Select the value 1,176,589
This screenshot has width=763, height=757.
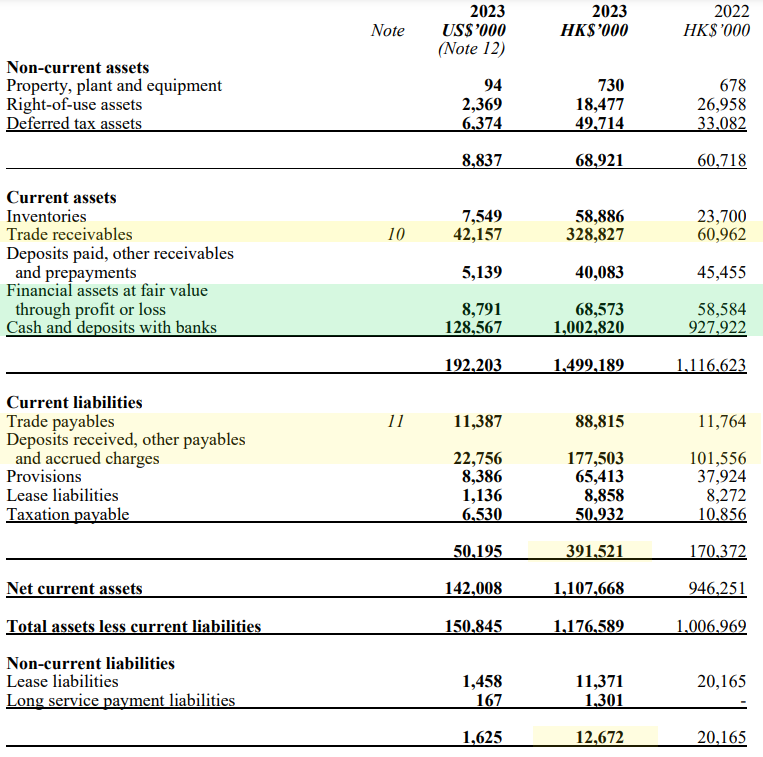point(589,626)
